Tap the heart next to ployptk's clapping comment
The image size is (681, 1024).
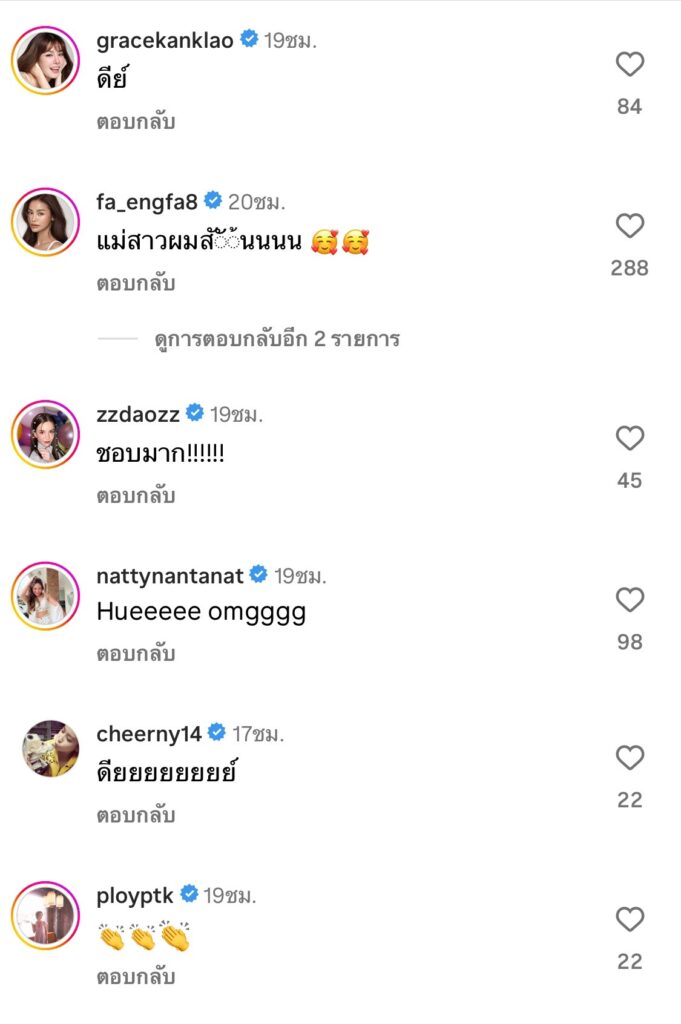coord(629,920)
